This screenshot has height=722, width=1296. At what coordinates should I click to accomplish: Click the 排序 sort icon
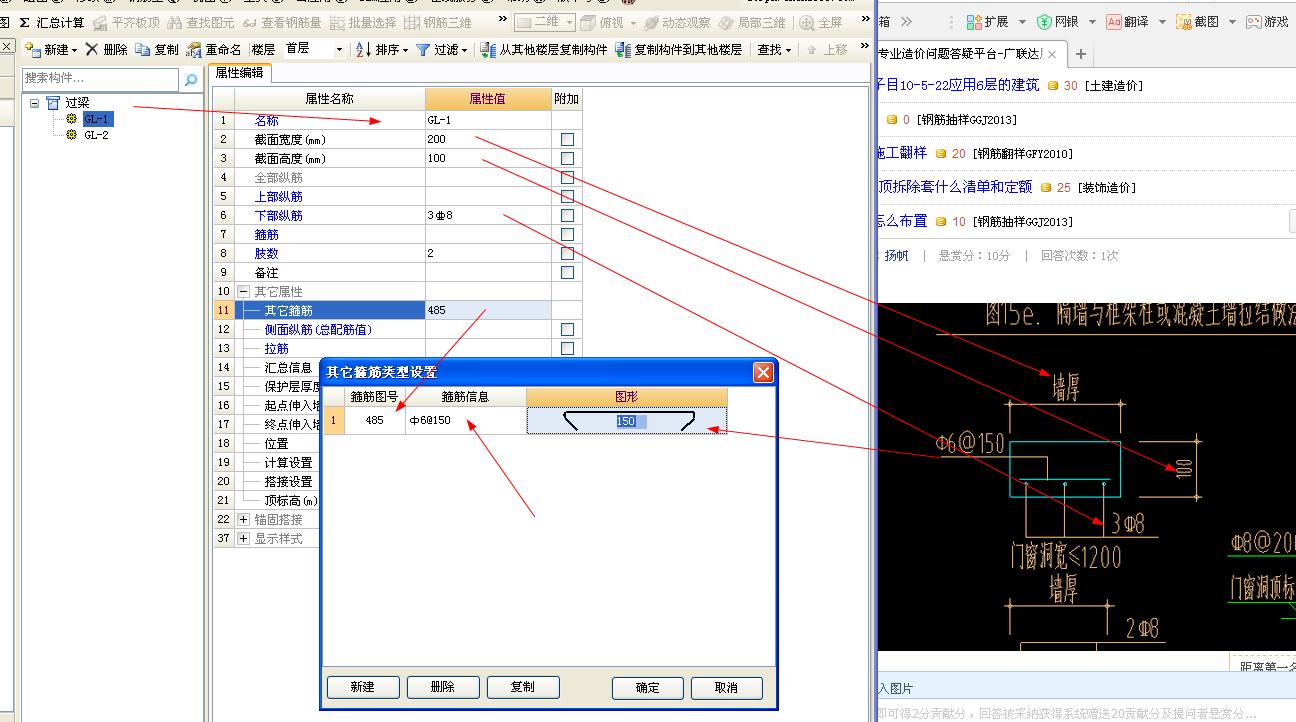coord(364,49)
